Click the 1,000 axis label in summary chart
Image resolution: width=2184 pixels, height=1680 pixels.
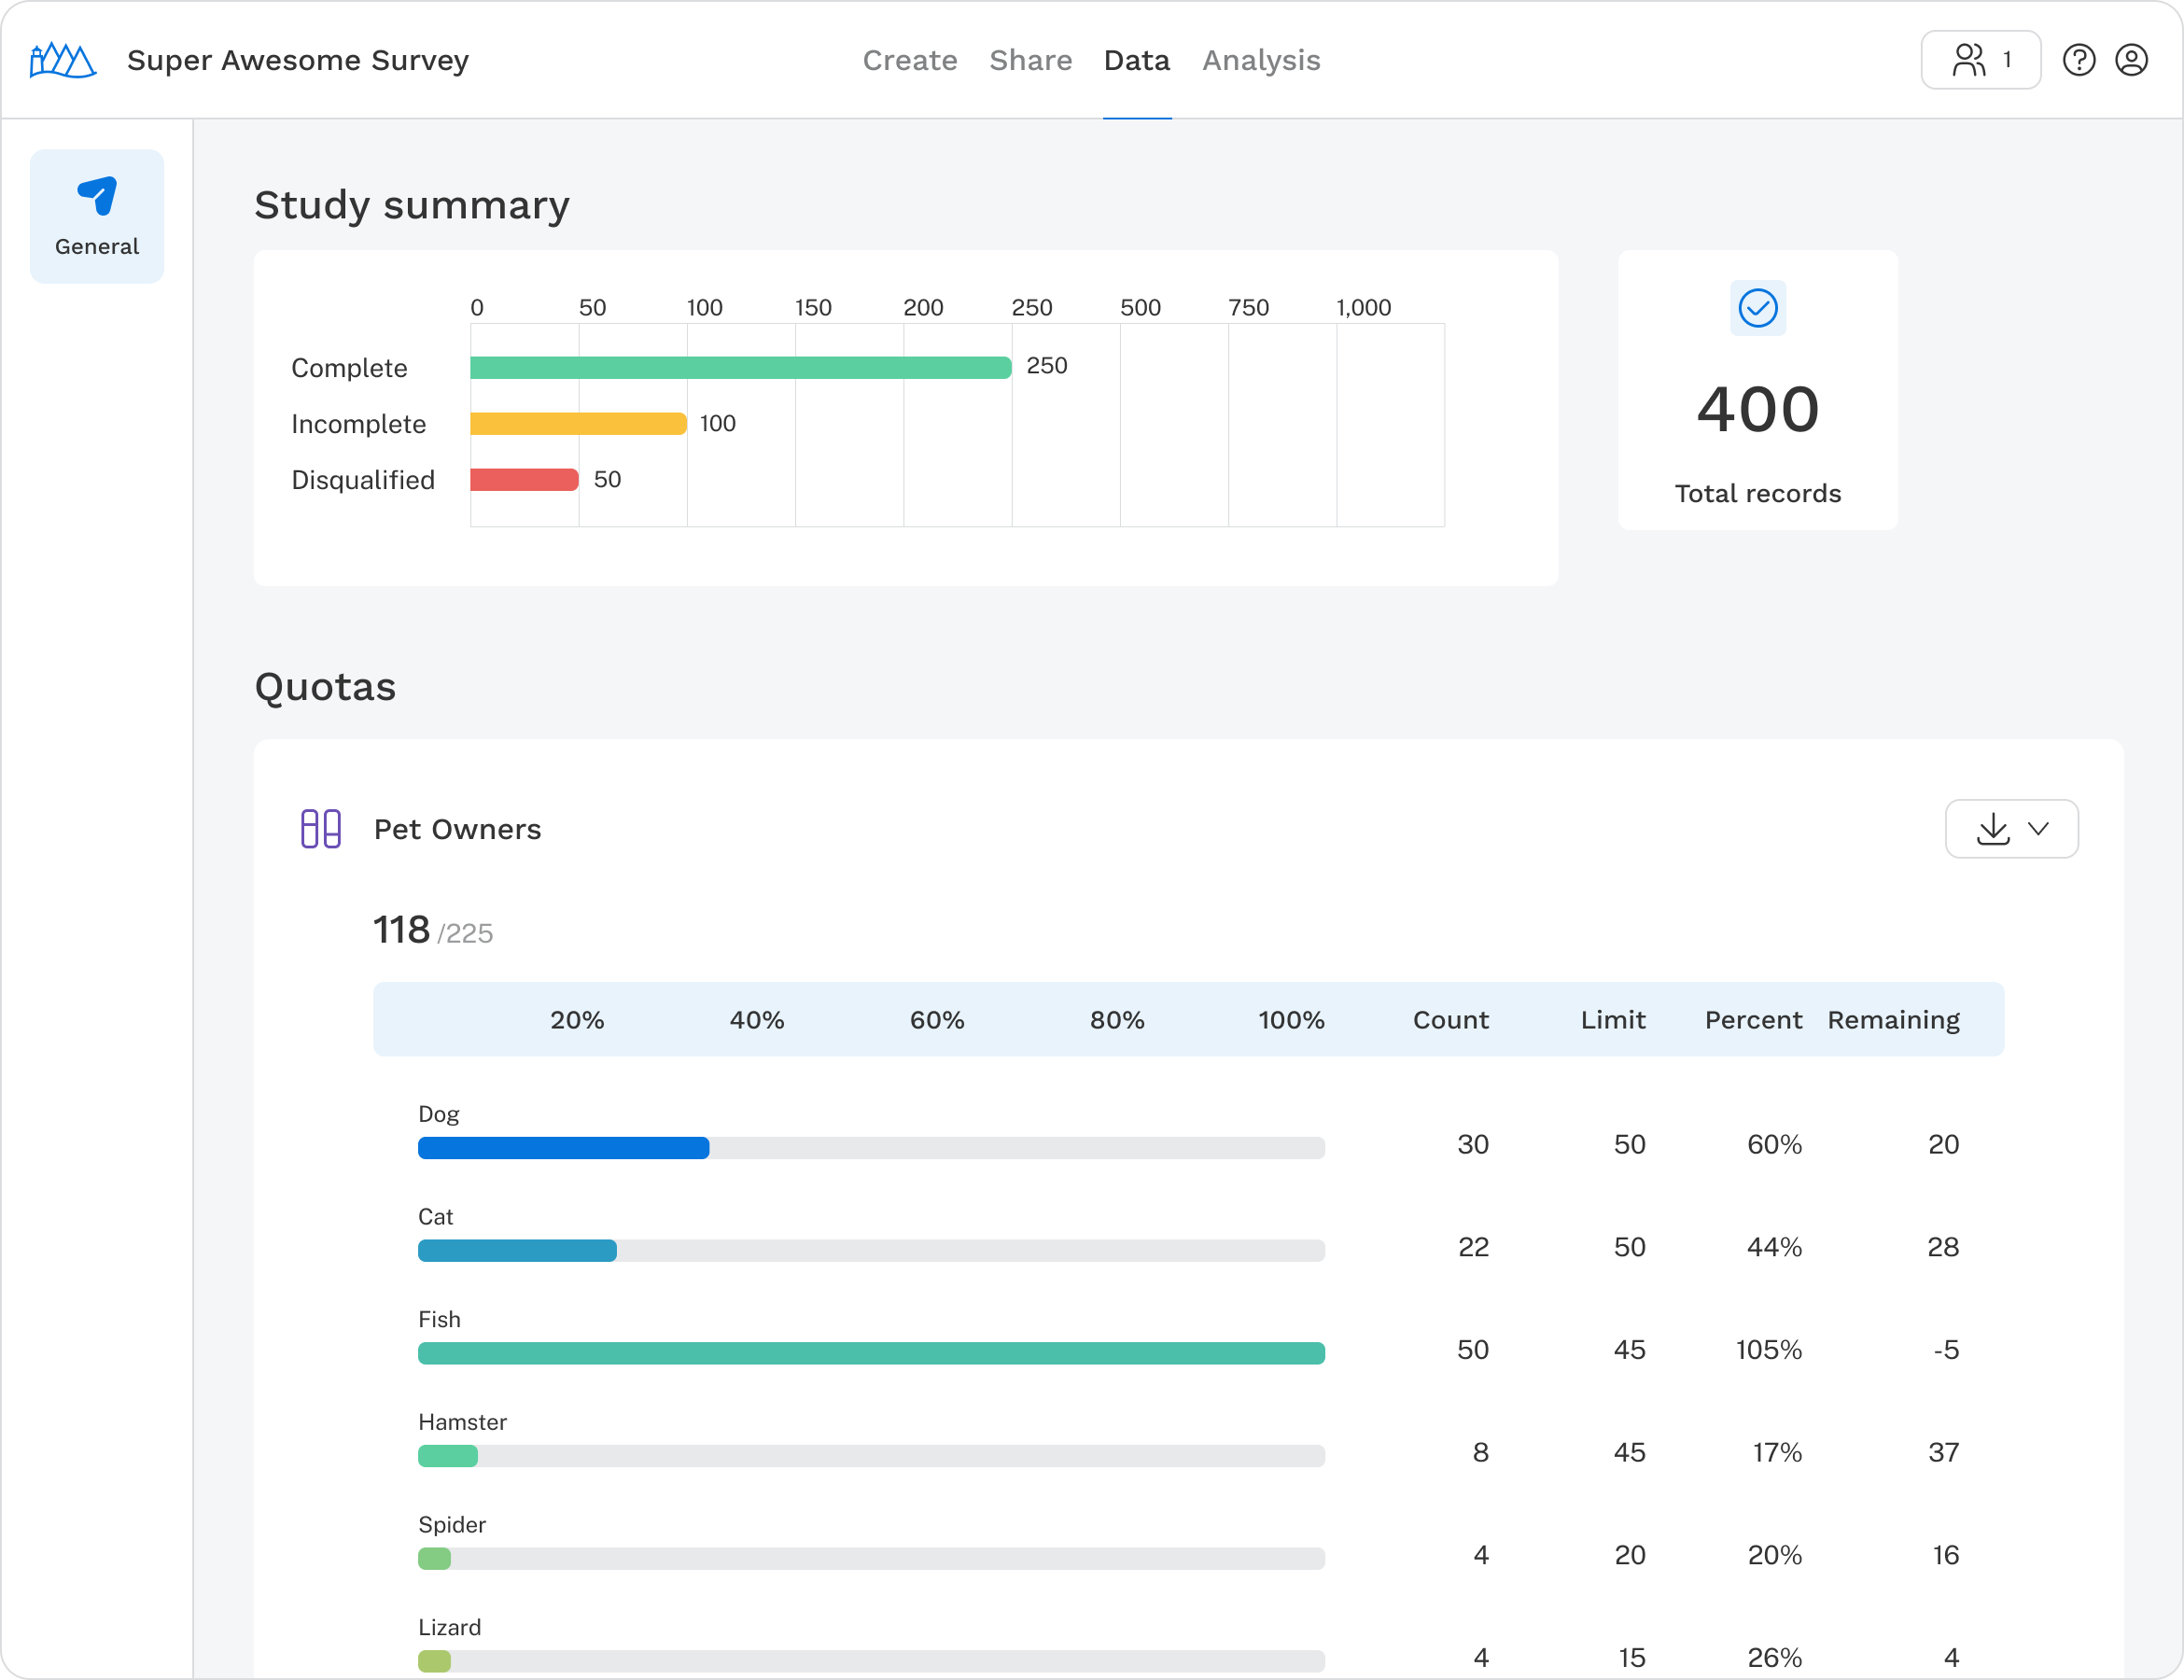(1363, 308)
